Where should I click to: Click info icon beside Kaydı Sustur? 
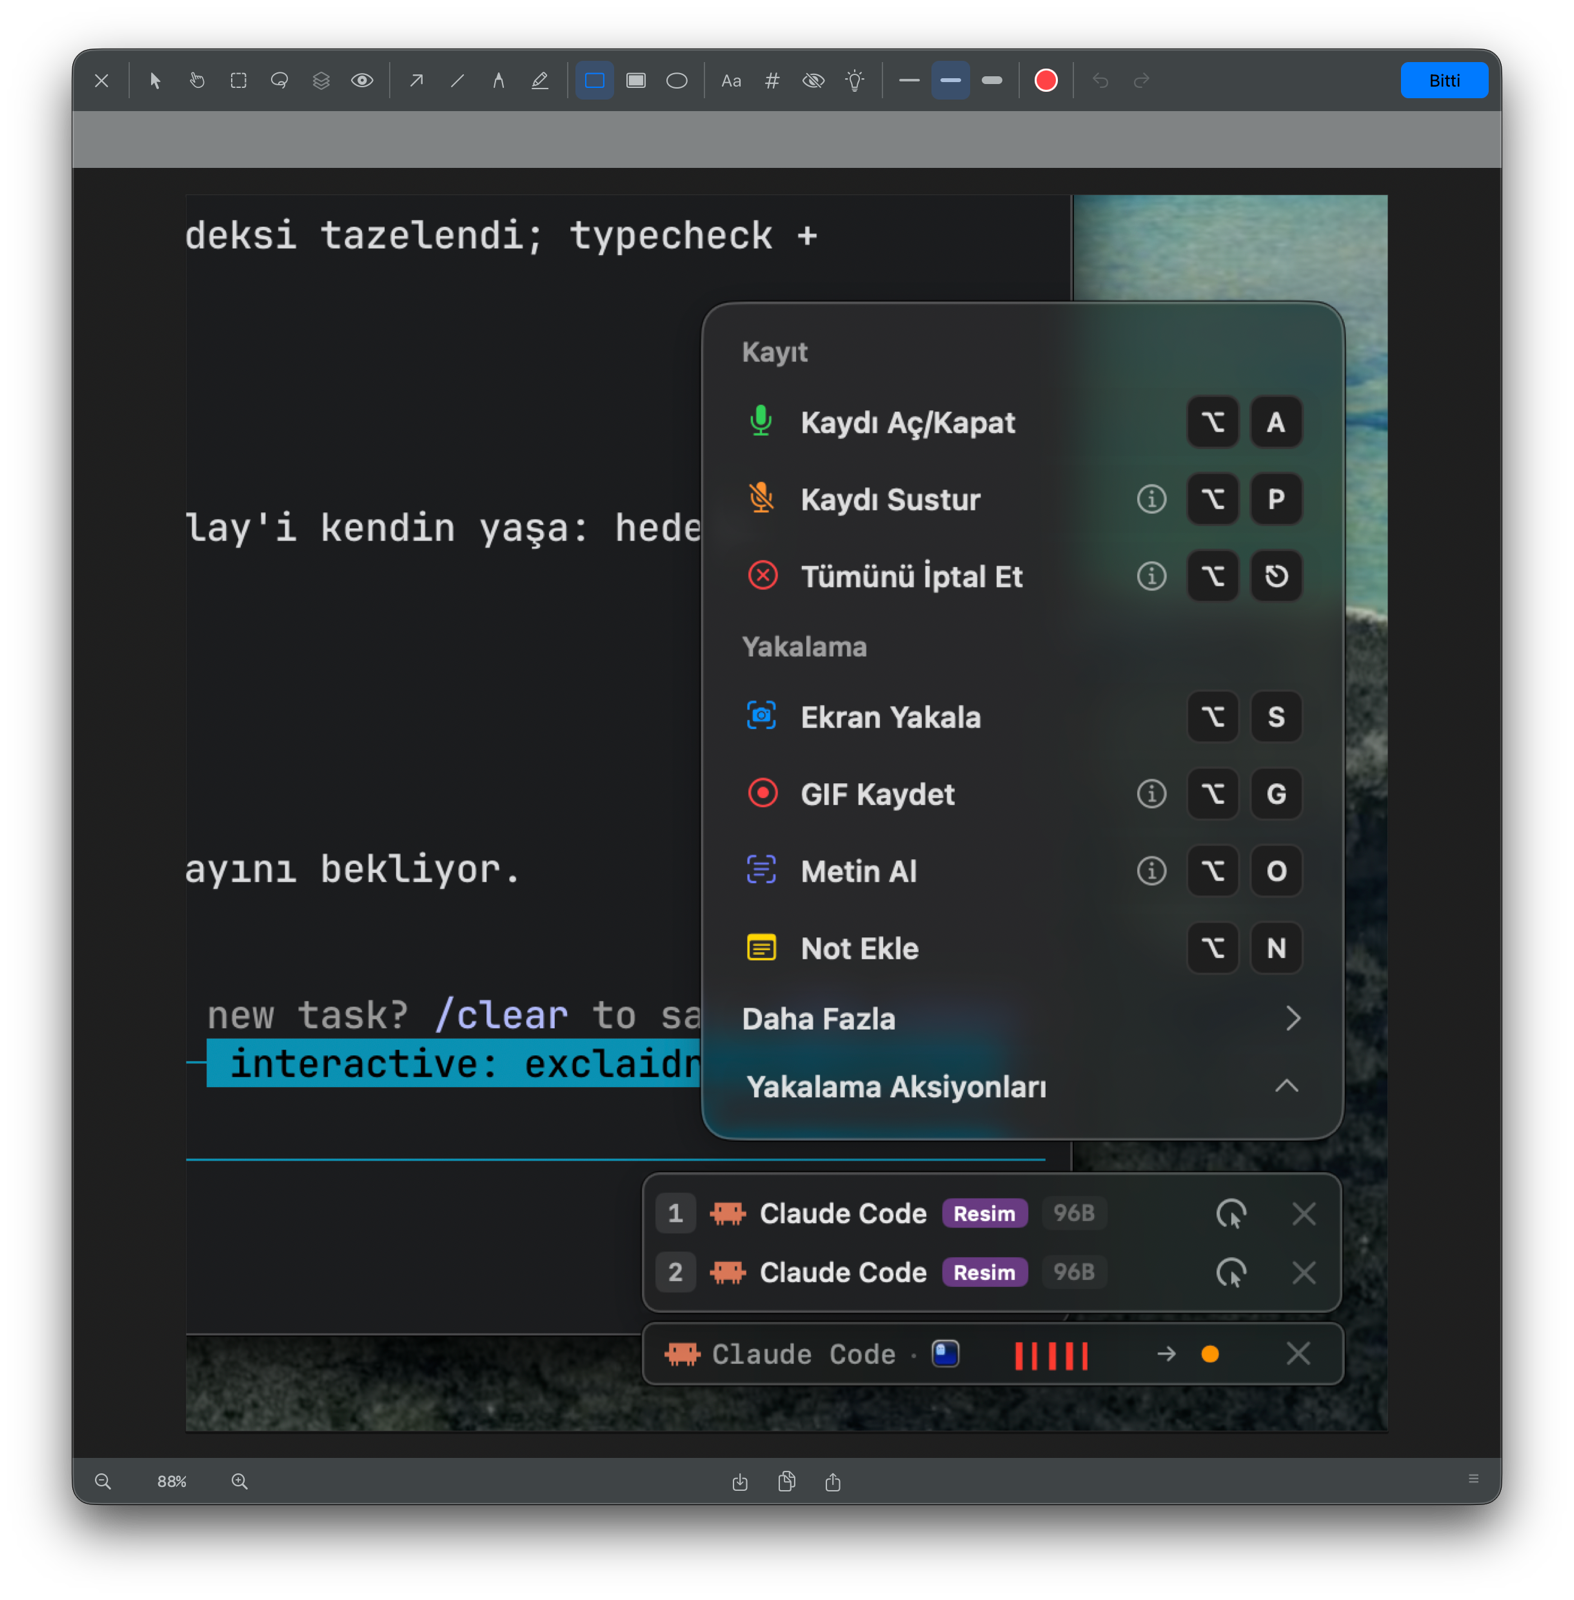(1152, 499)
